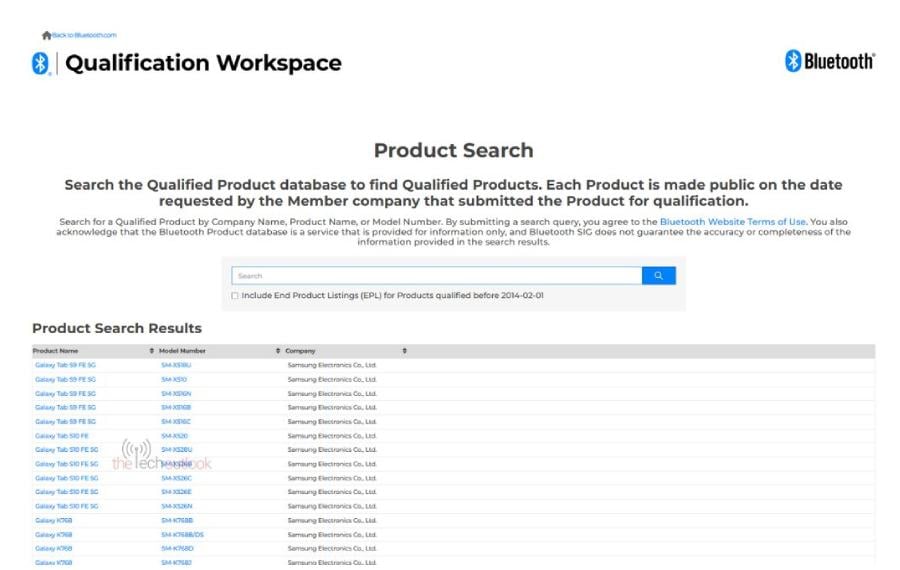Open the Bluetooth Website Terms of Use link
900x570 pixels.
click(732, 222)
